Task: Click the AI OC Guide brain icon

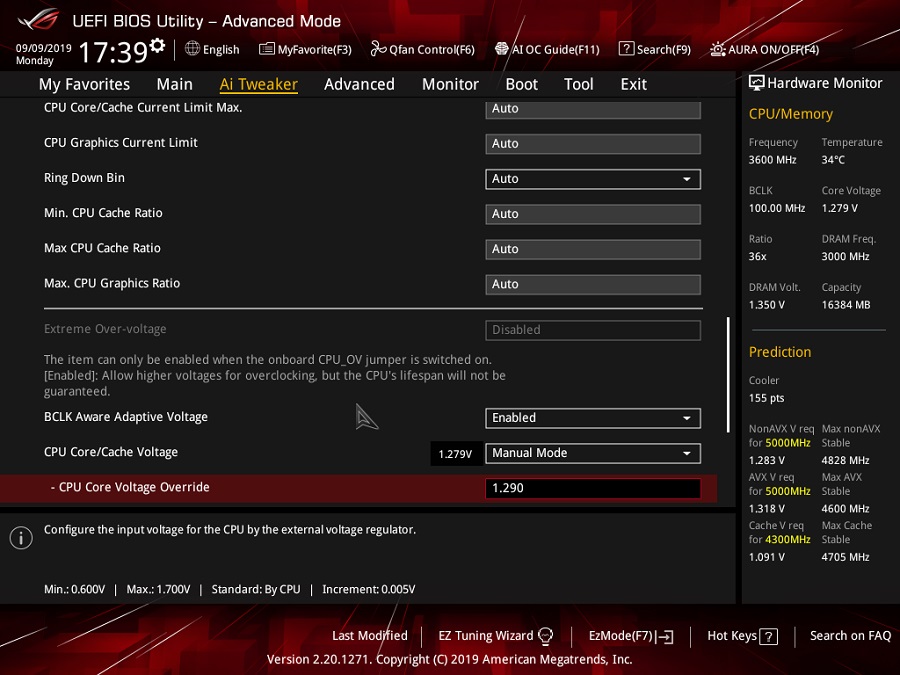Action: 502,49
